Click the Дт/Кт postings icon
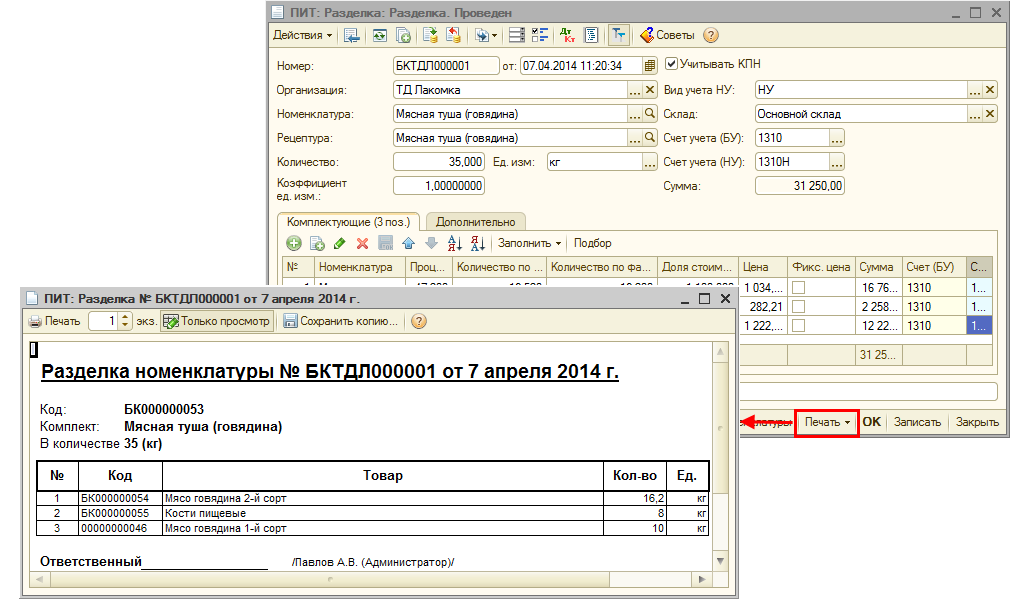Viewport: 1012px width, 599px height. (x=567, y=35)
